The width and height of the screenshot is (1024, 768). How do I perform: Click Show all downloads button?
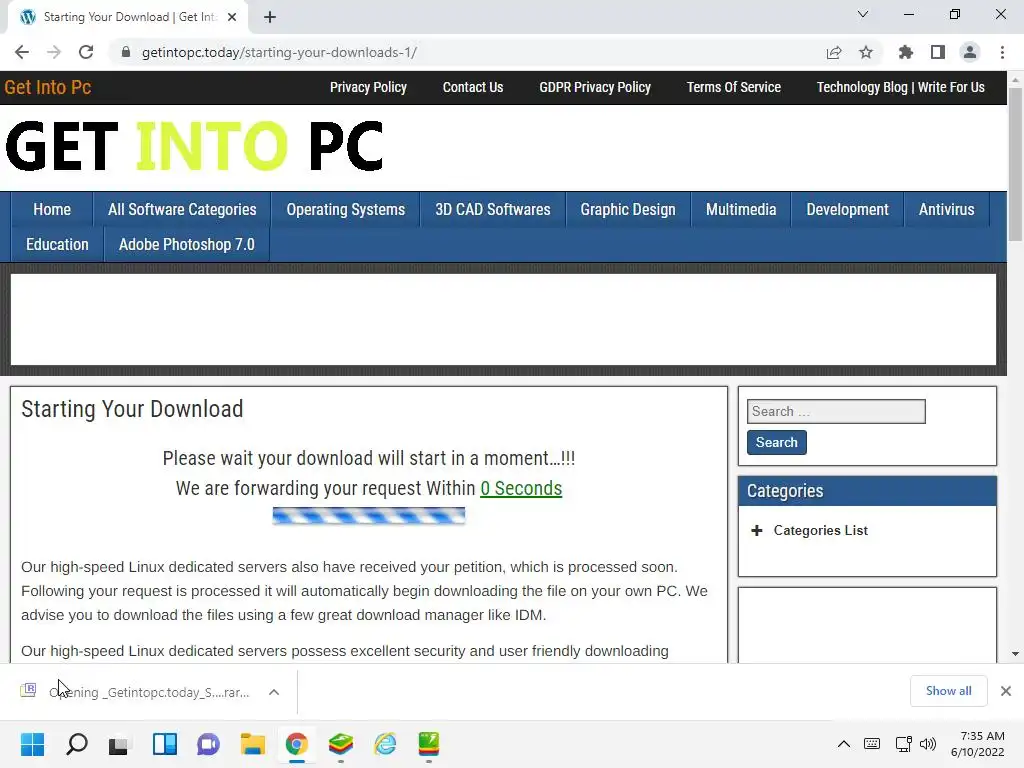(x=948, y=691)
